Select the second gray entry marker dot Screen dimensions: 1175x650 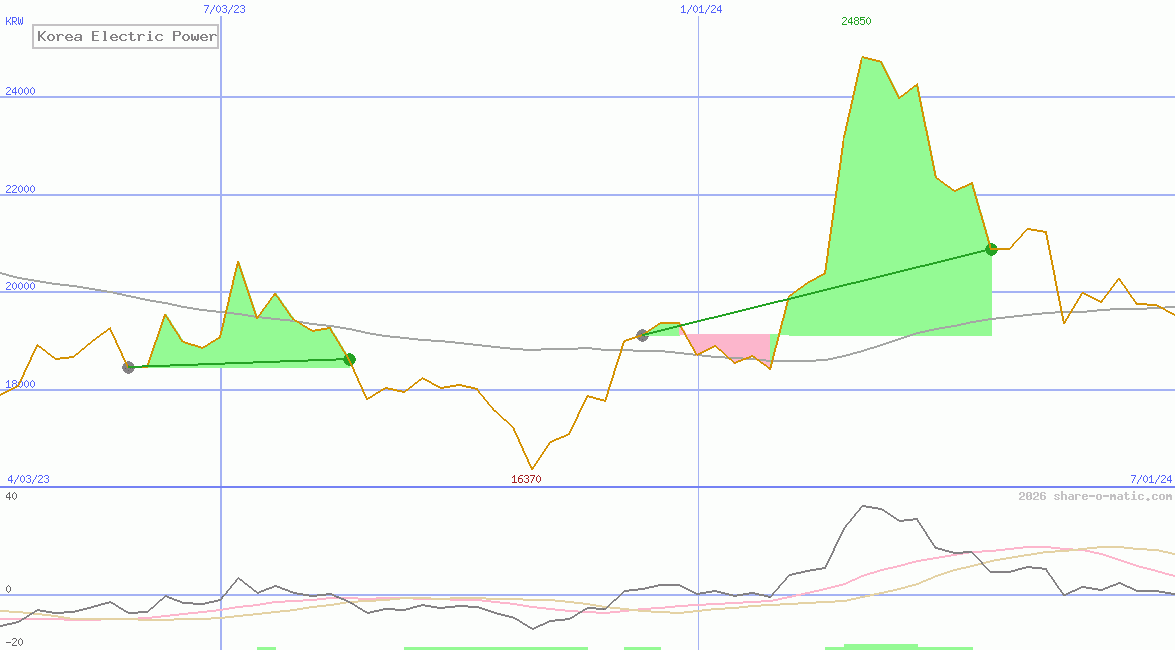642,335
